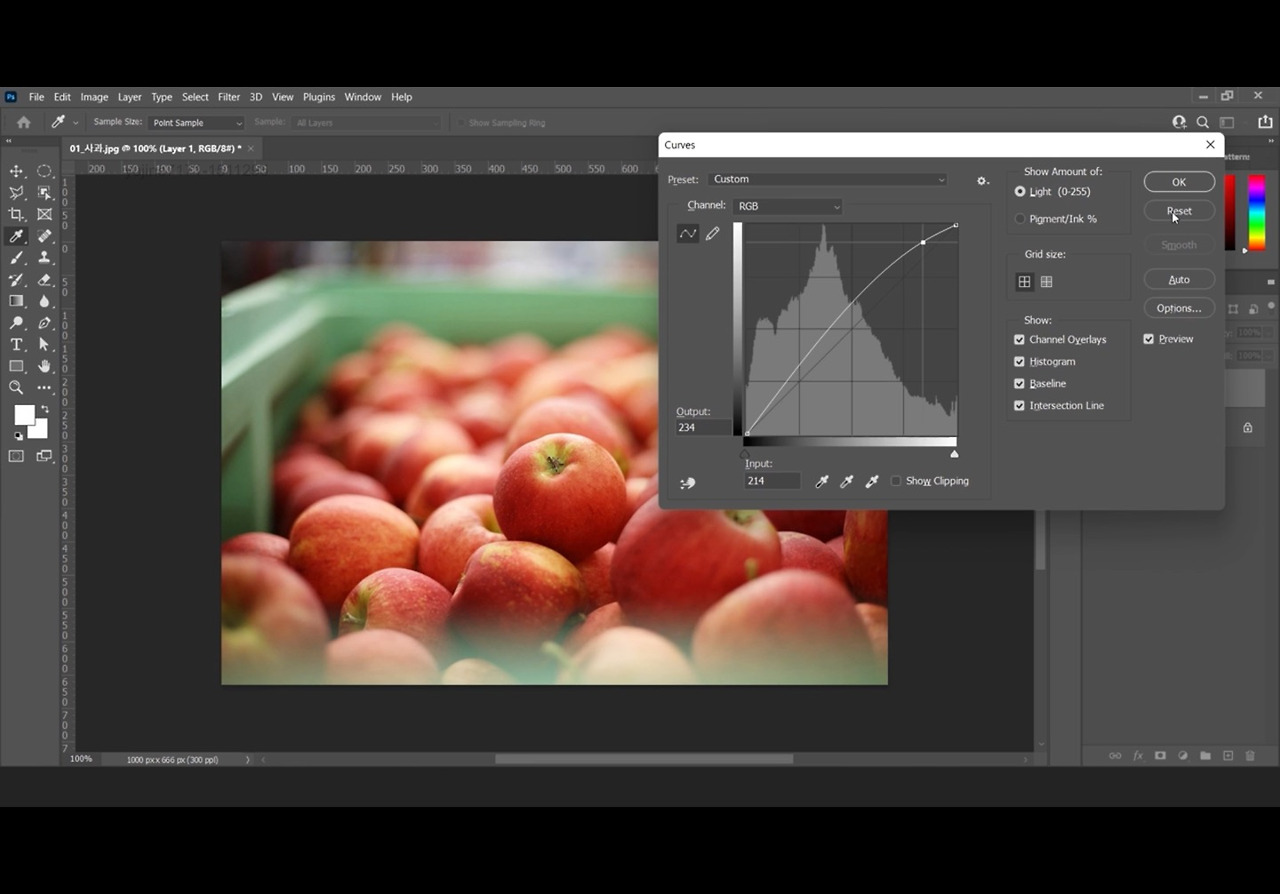Switch grid size to detailed 10% grid
Screen dimensions: 1280x894
click(x=1046, y=282)
